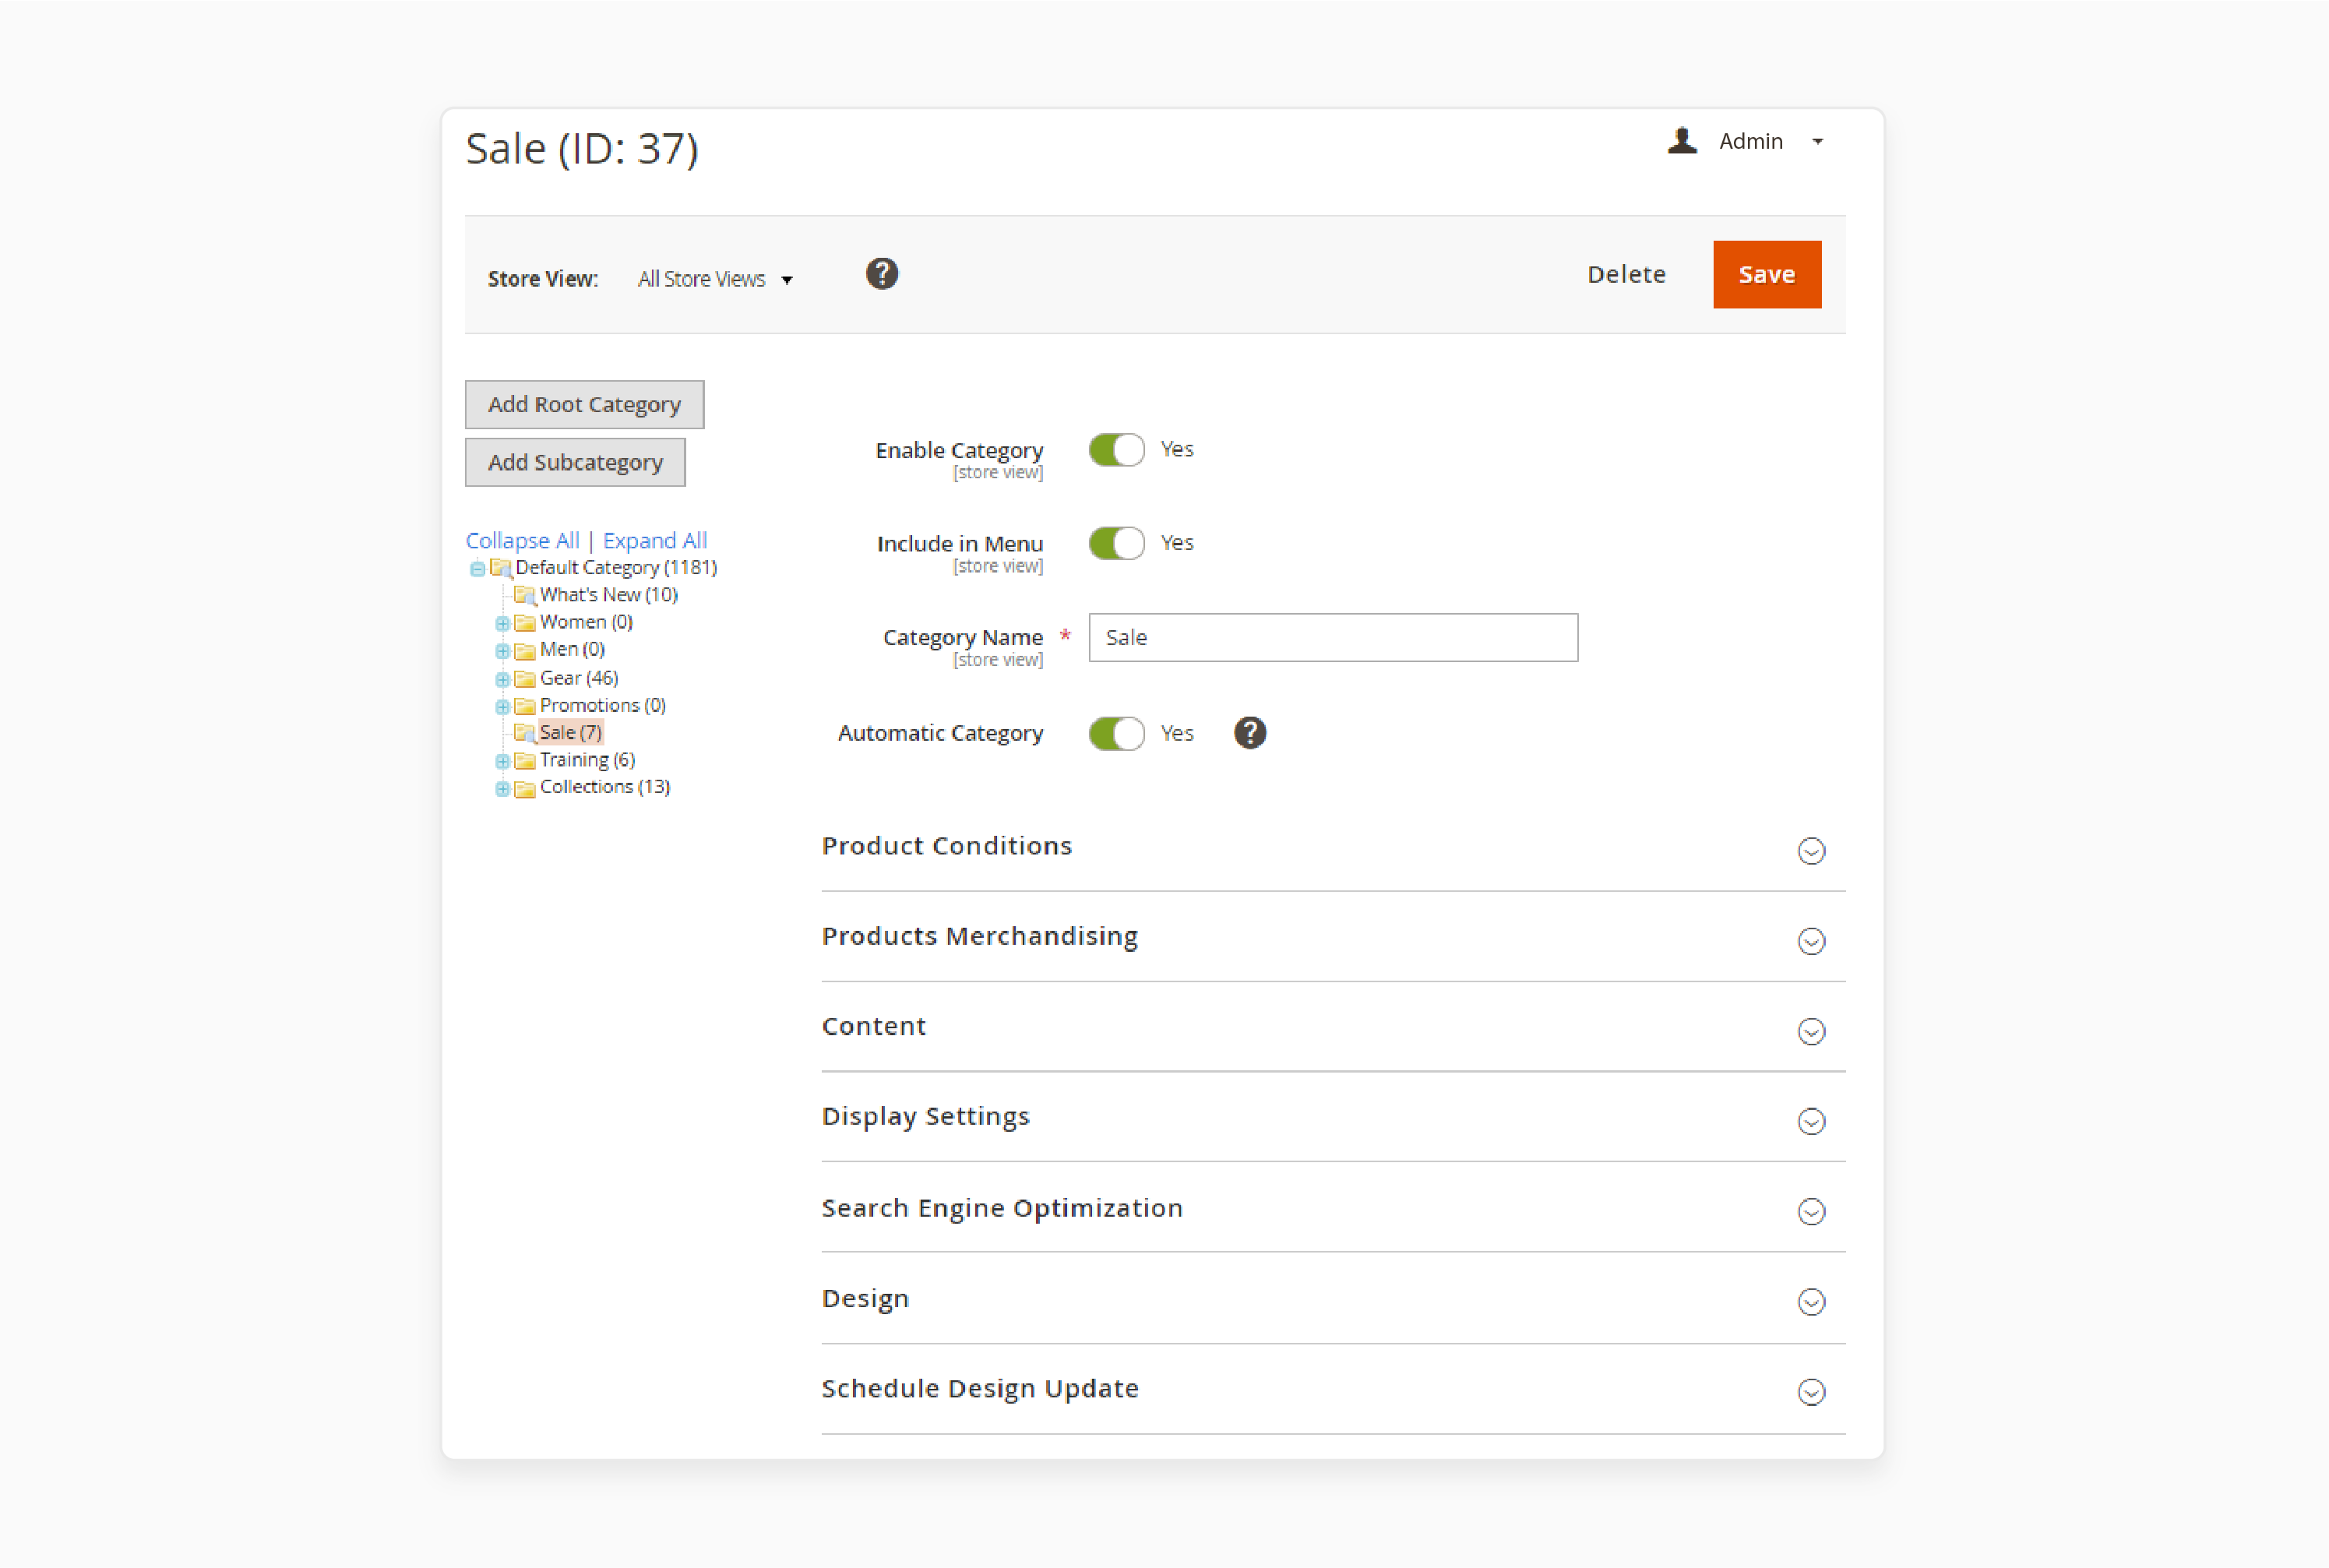
Task: Click the Collections folder icon
Action: click(525, 788)
